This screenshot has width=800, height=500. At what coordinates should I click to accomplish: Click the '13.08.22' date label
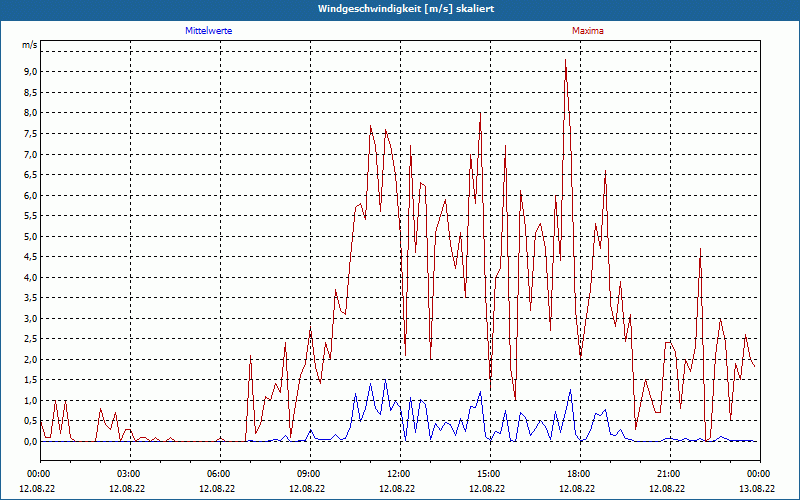coord(757,488)
